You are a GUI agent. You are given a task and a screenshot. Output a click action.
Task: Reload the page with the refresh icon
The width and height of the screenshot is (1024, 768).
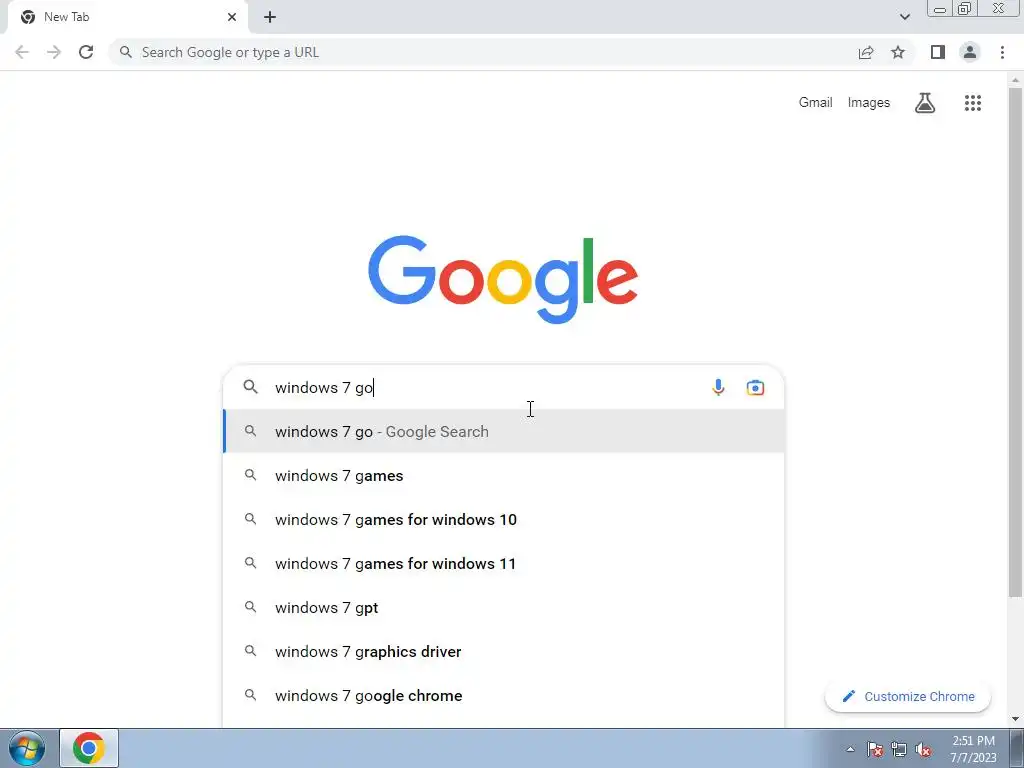pos(86,52)
